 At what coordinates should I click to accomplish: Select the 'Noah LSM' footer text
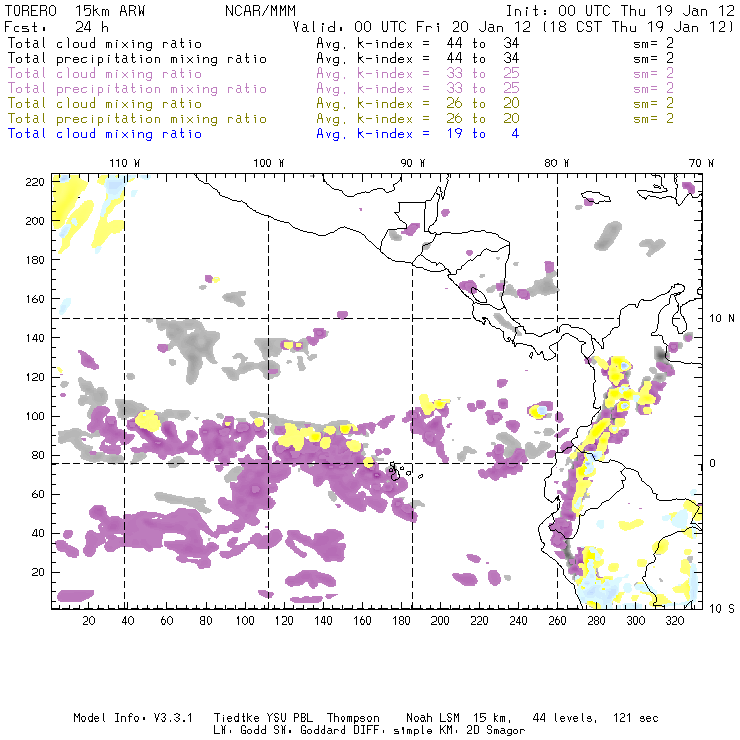pyautogui.click(x=432, y=718)
